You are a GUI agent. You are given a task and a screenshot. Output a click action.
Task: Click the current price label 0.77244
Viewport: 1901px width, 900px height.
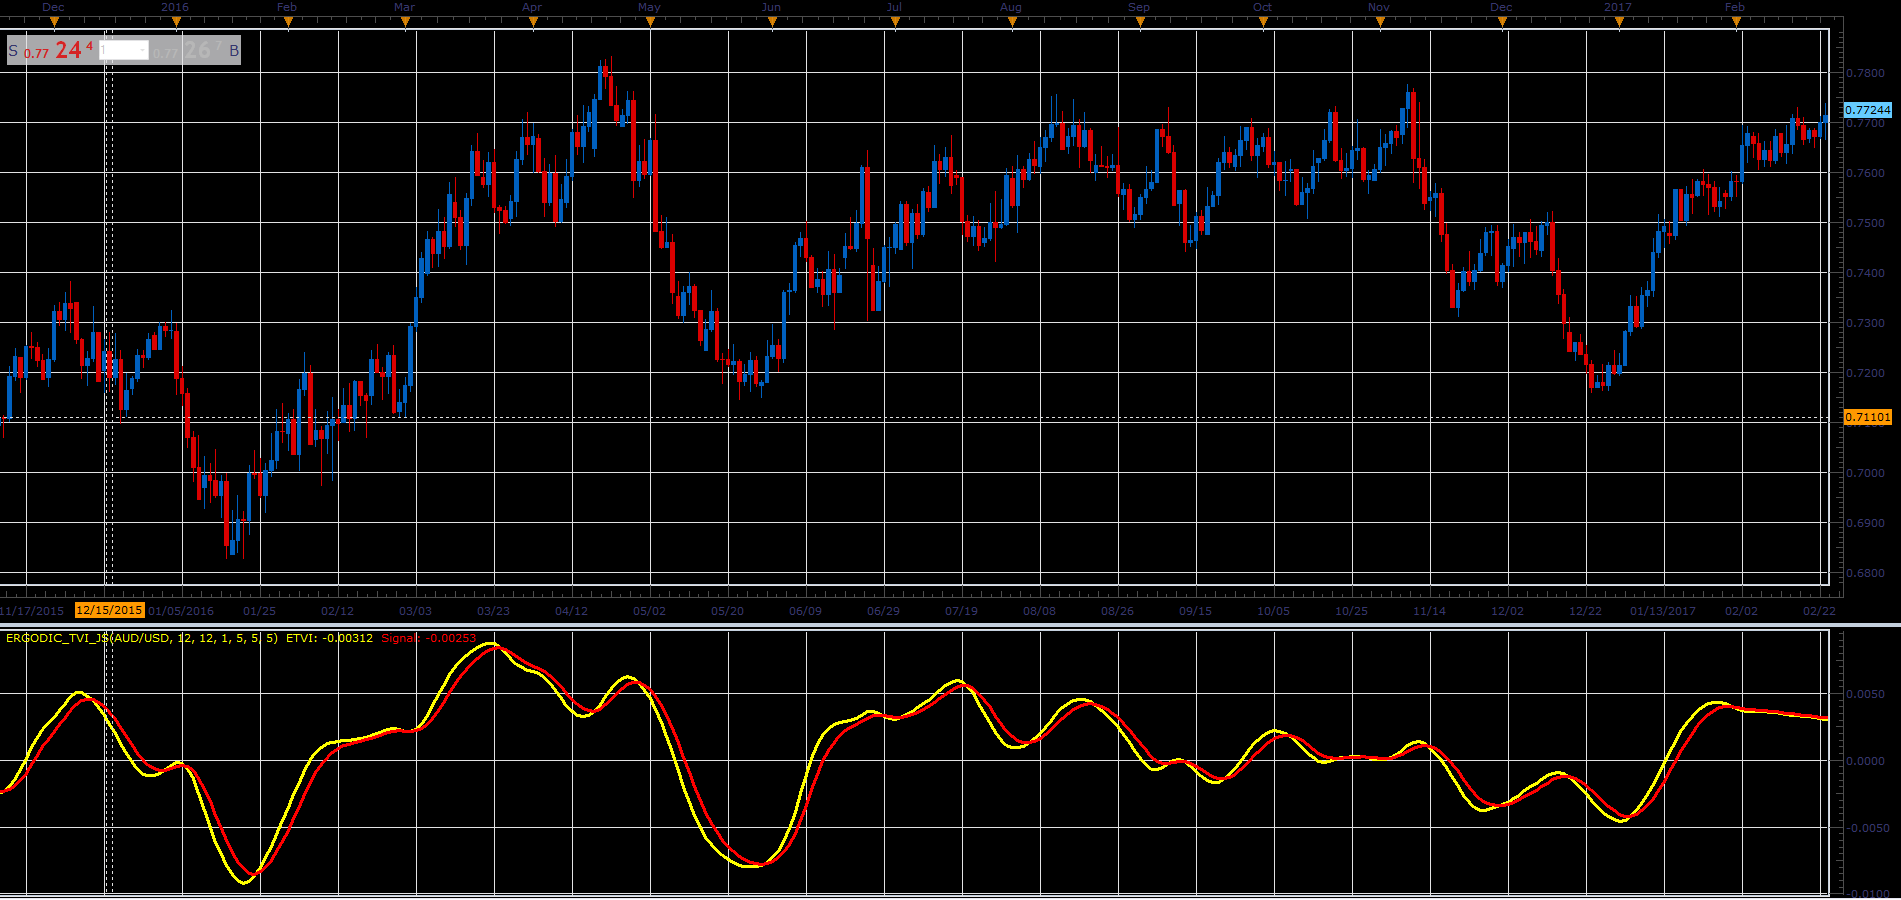[x=1867, y=110]
